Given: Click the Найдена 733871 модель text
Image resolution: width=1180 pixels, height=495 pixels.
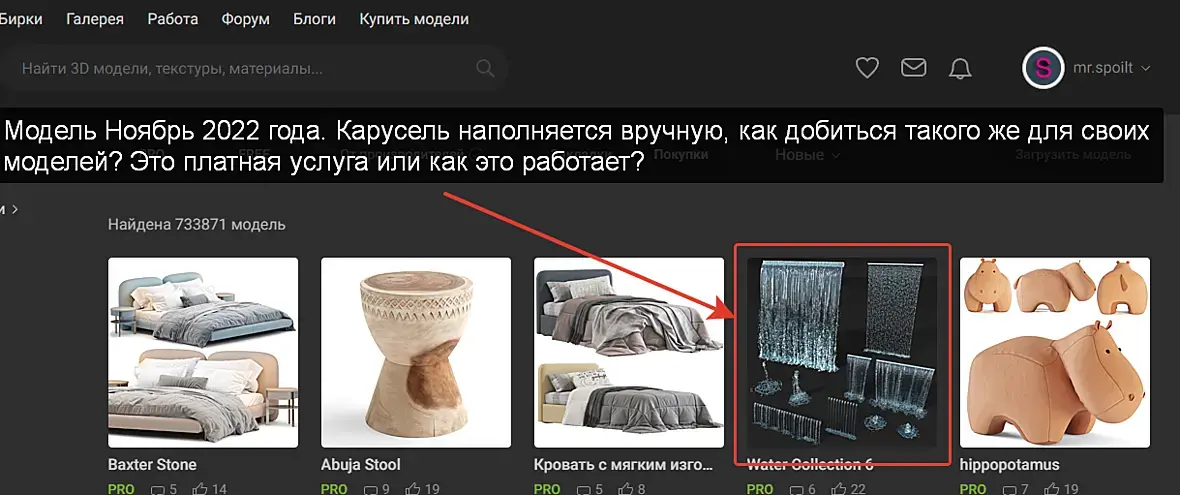Looking at the screenshot, I should pyautogui.click(x=197, y=224).
